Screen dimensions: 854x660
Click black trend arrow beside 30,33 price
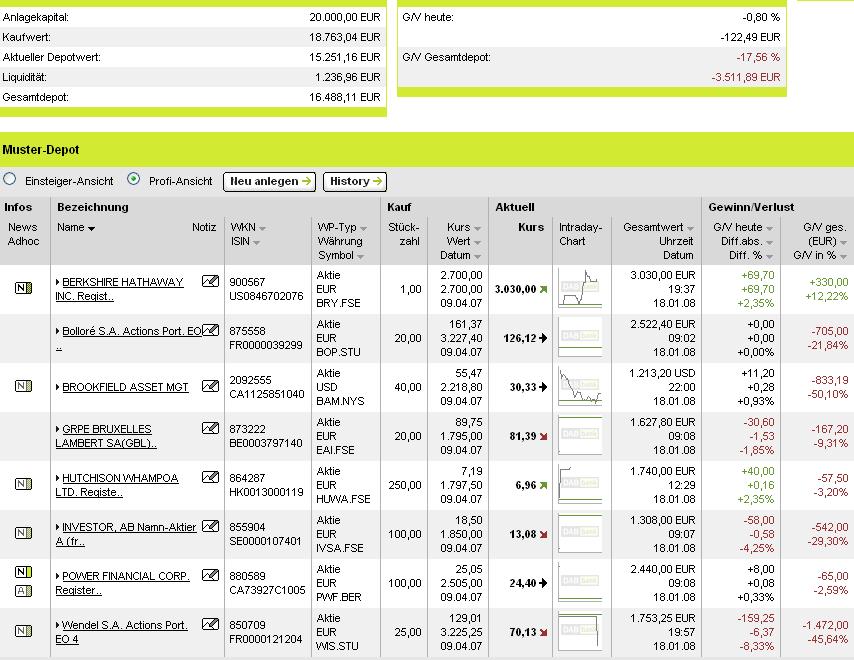pos(543,387)
